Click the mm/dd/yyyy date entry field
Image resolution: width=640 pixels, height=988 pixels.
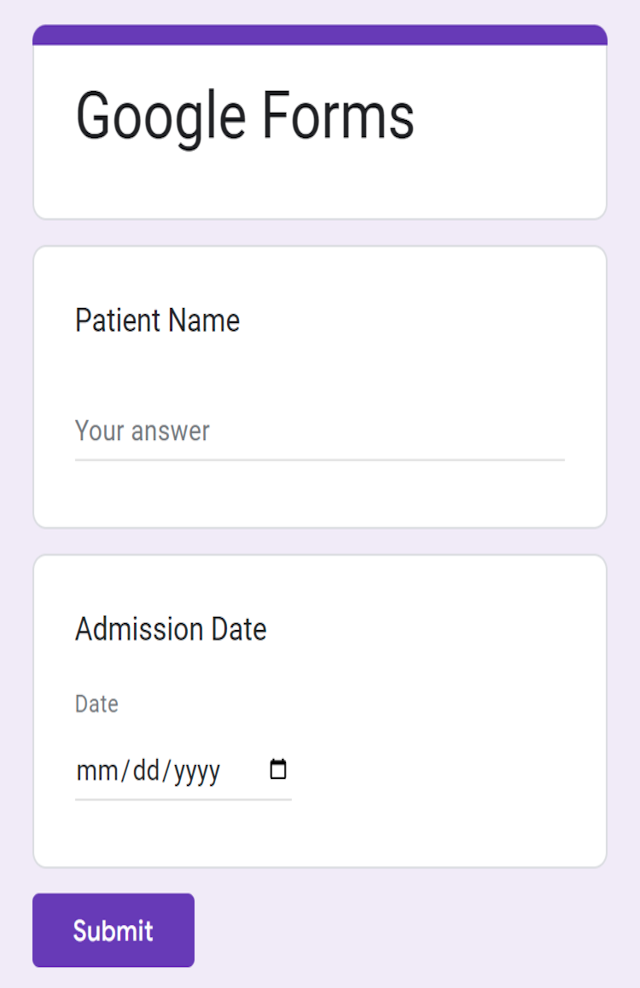(x=150, y=770)
